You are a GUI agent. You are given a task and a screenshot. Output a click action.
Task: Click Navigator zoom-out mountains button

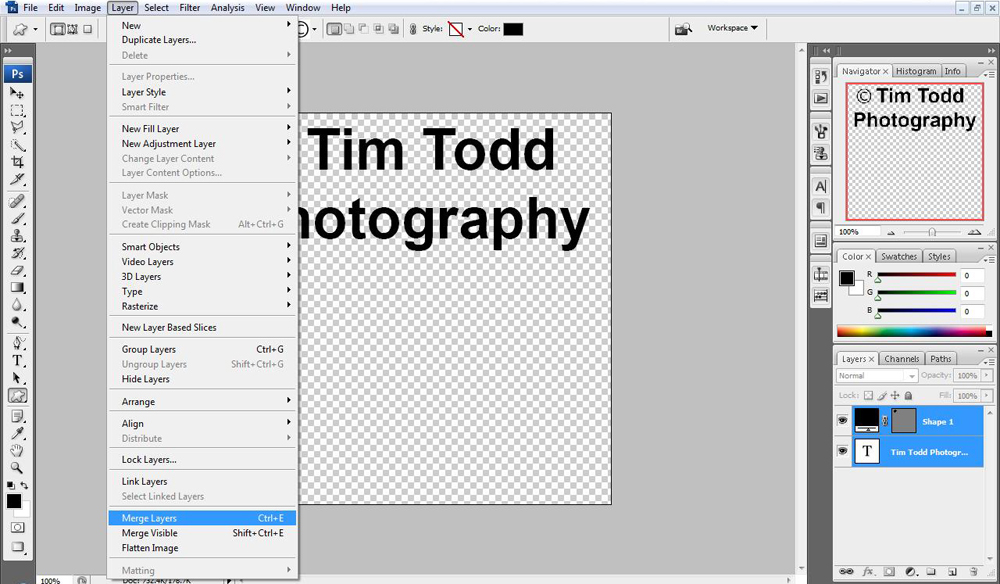(891, 232)
